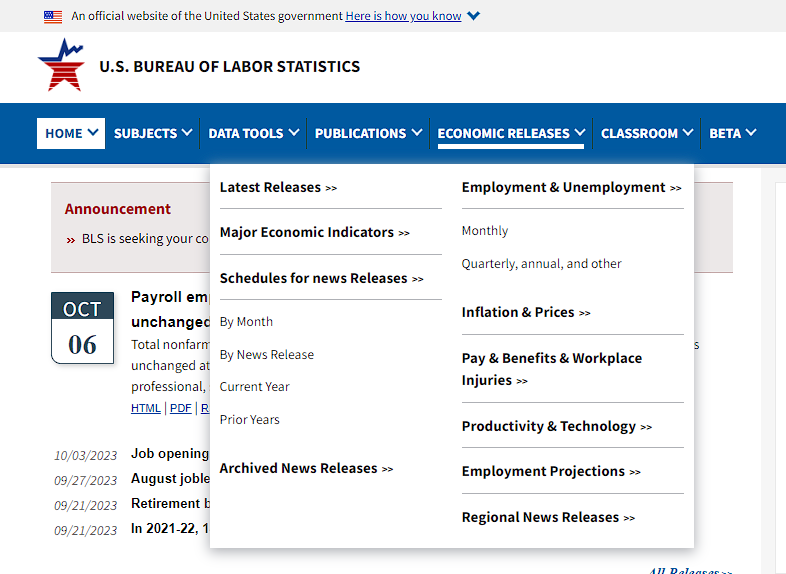Open the SUBJECTS menu
The image size is (786, 574).
point(153,133)
